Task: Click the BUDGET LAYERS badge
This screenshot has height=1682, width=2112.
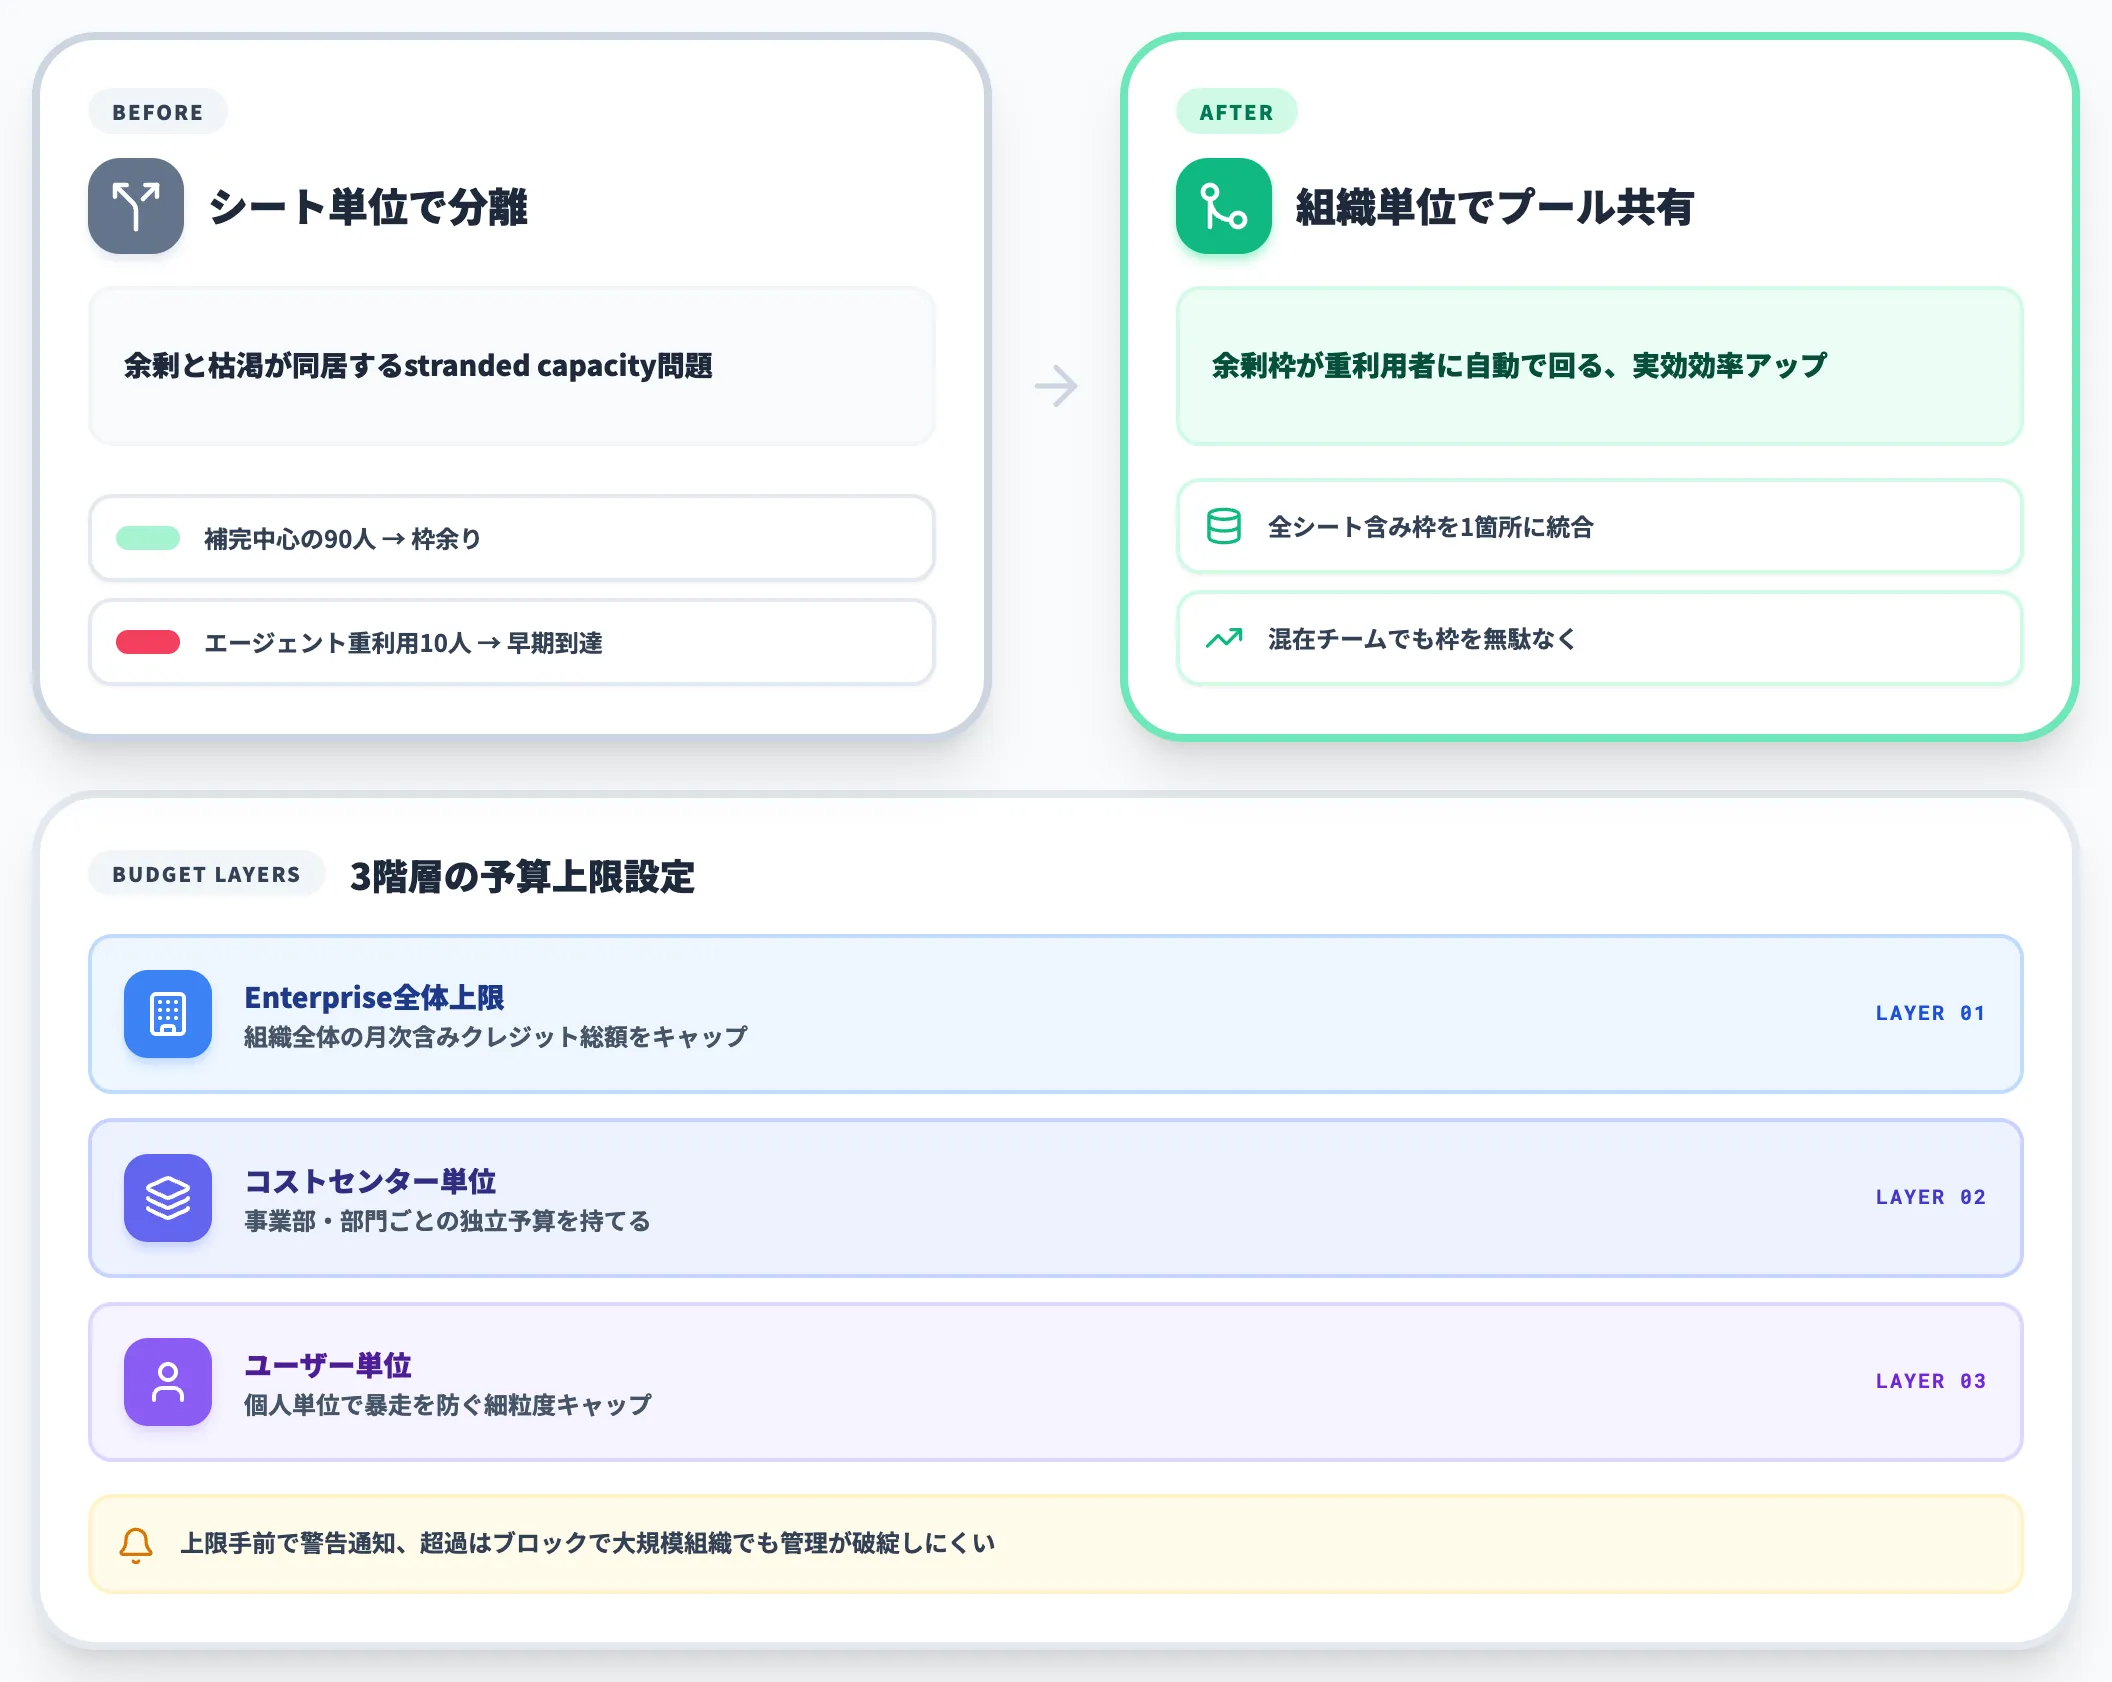Action: point(206,874)
